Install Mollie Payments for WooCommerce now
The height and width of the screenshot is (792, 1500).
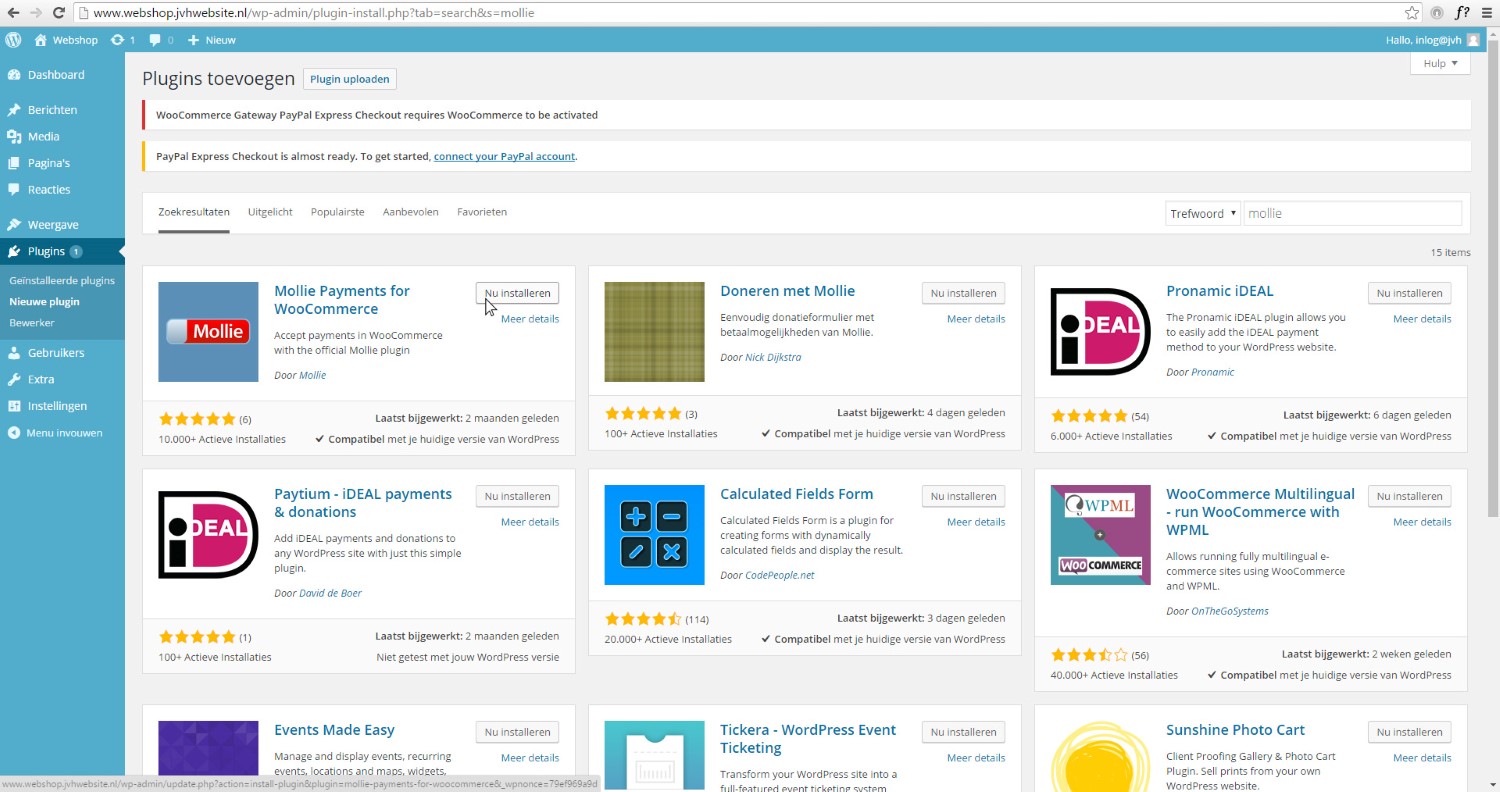tap(517, 293)
